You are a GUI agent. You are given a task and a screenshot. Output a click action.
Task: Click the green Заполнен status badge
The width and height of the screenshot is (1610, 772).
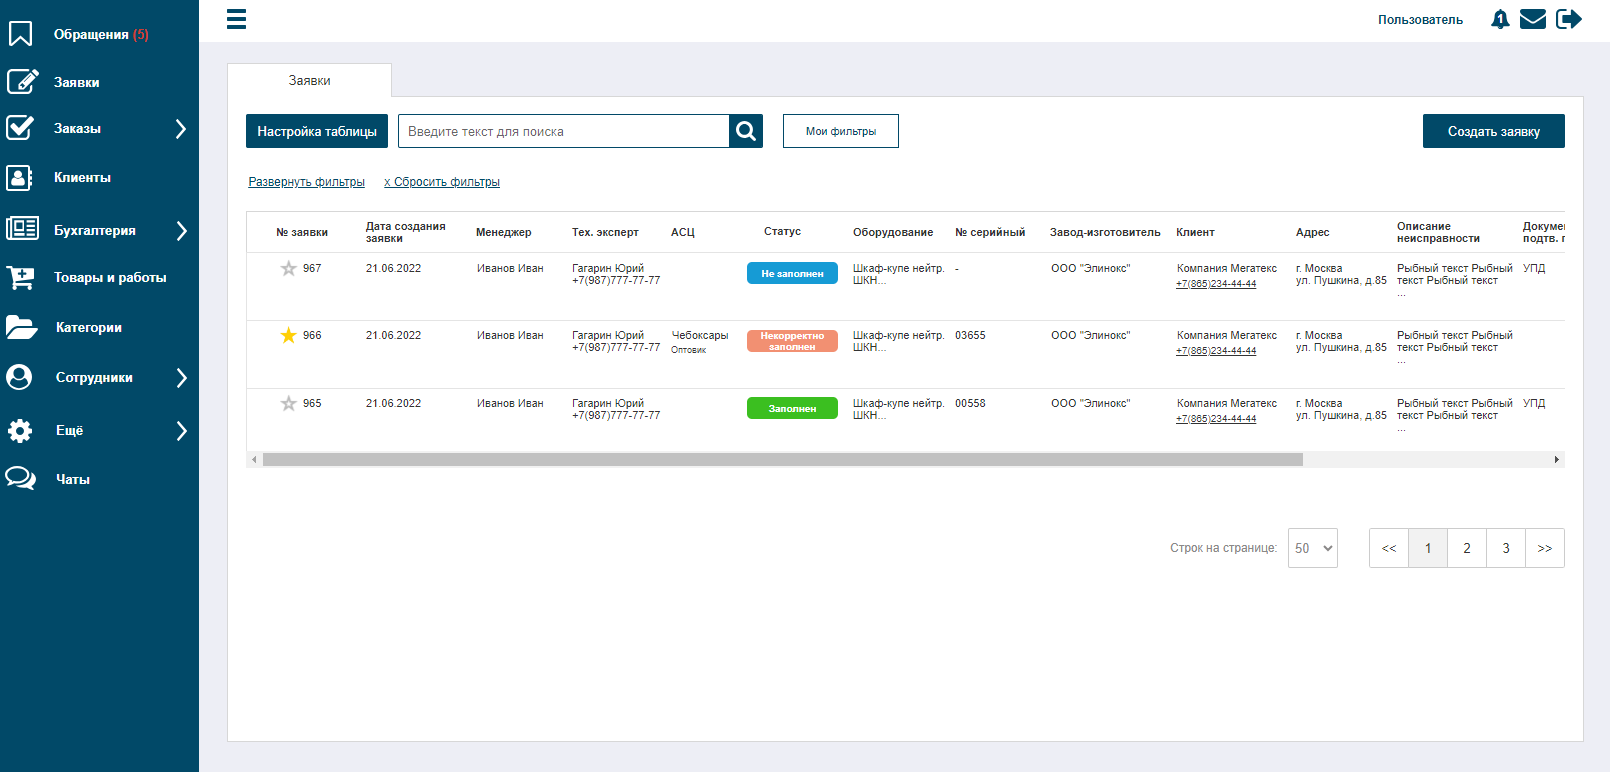(792, 408)
